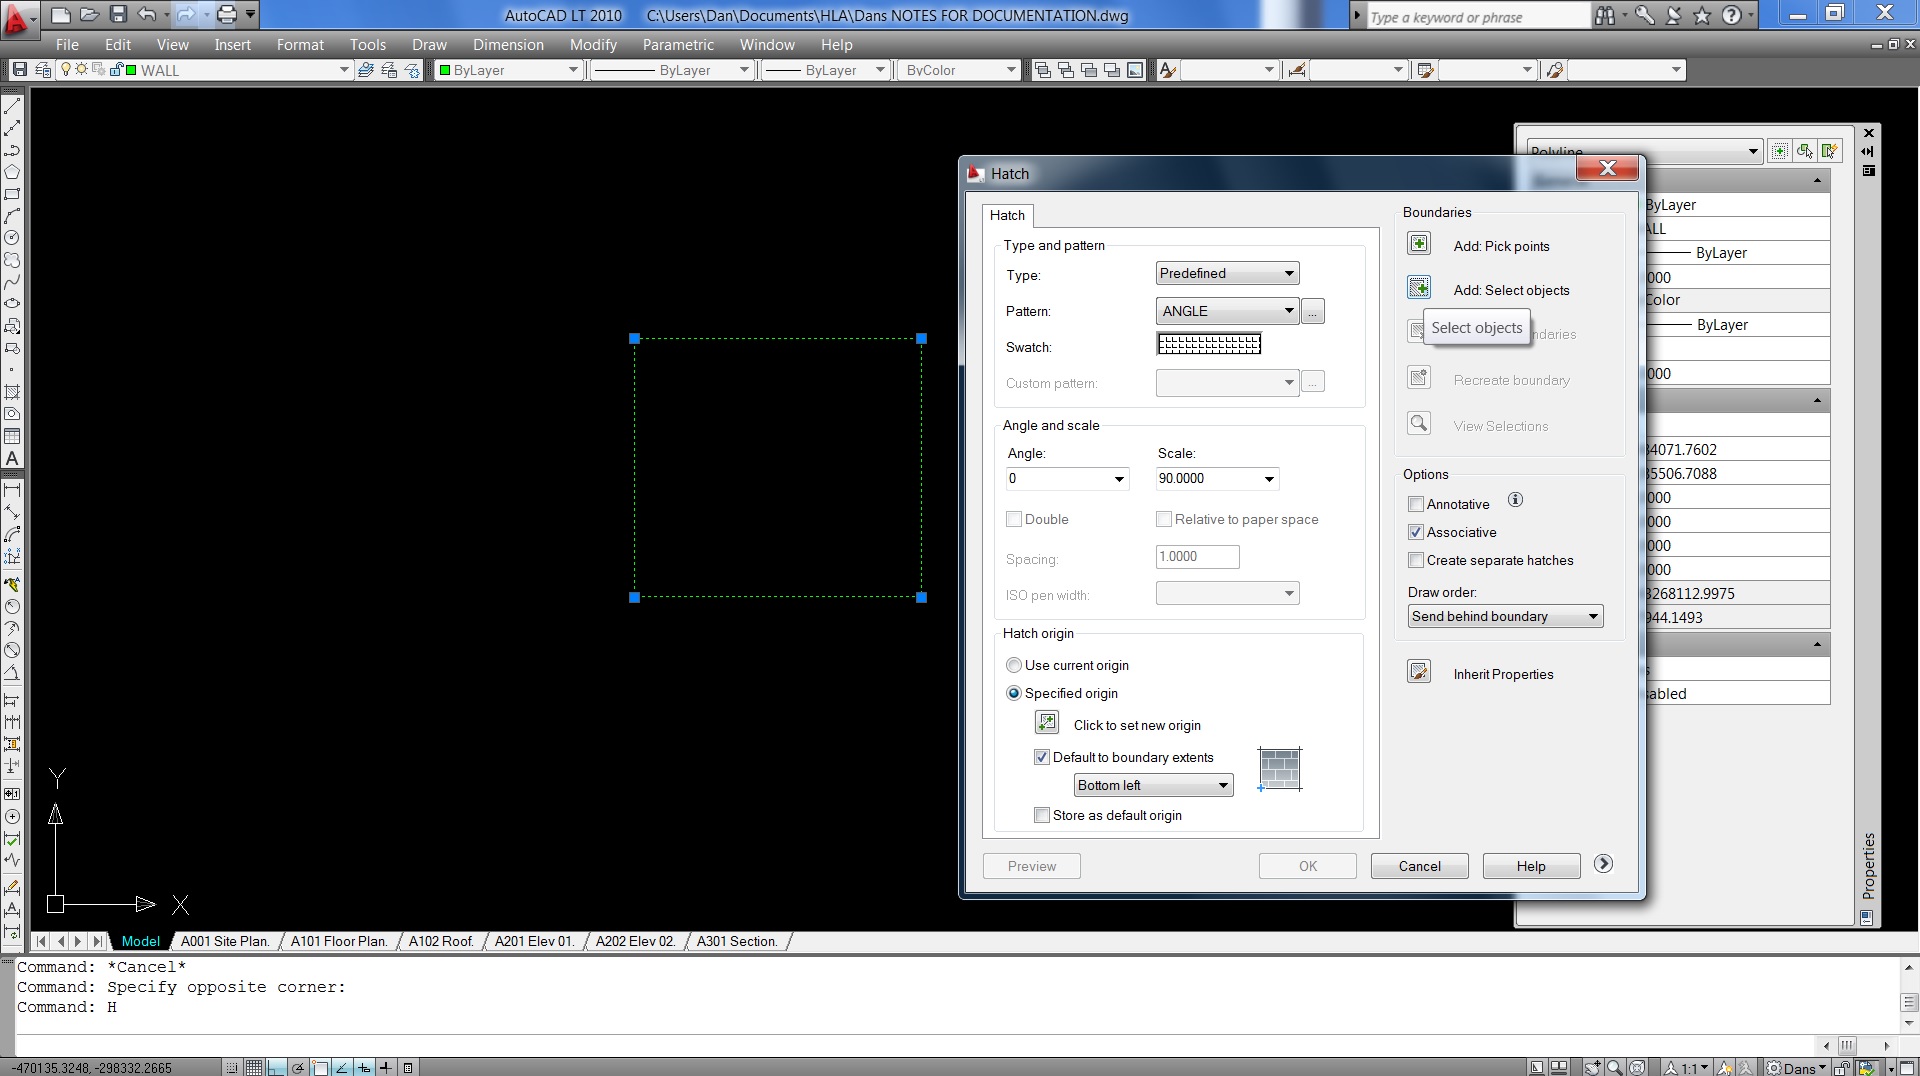Click the Preview button
Screen dimensions: 1920x1076
pos(1031,865)
